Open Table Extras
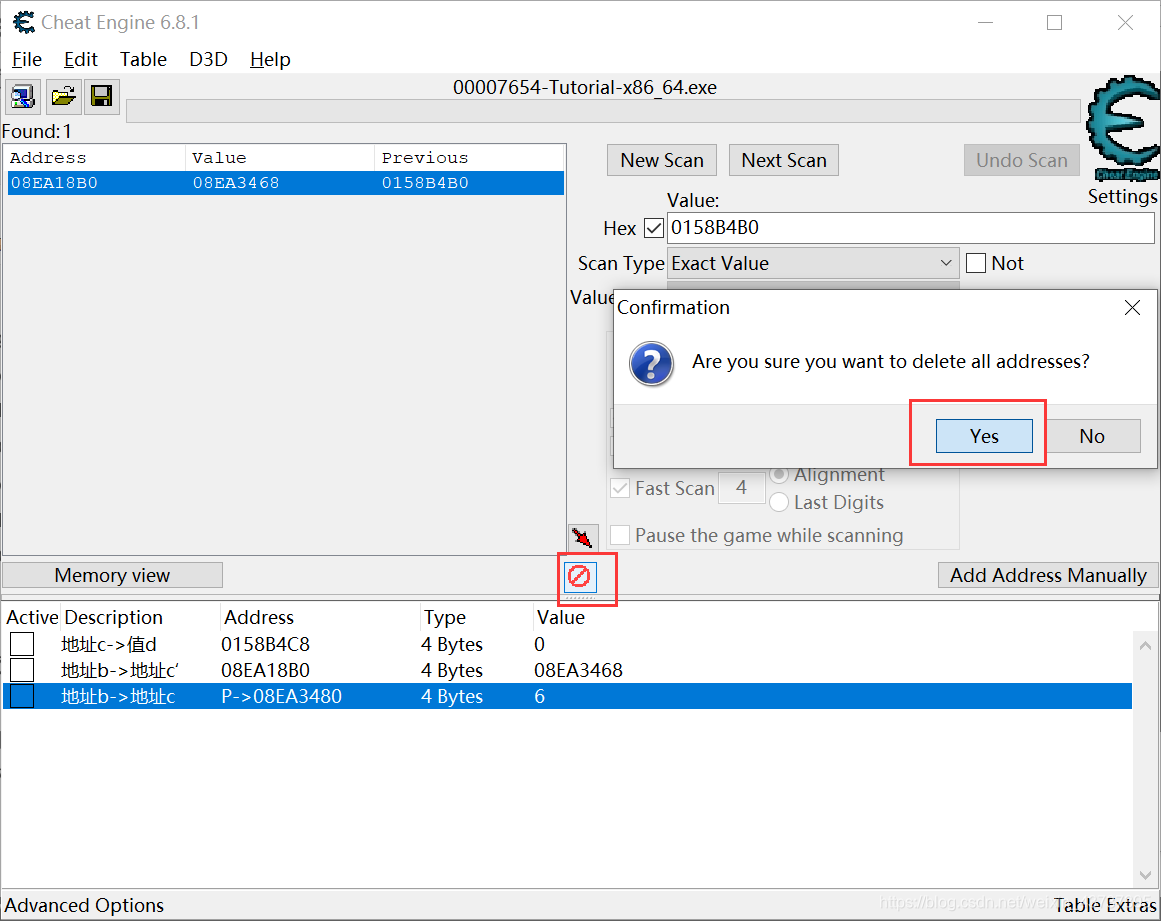 (x=1106, y=905)
